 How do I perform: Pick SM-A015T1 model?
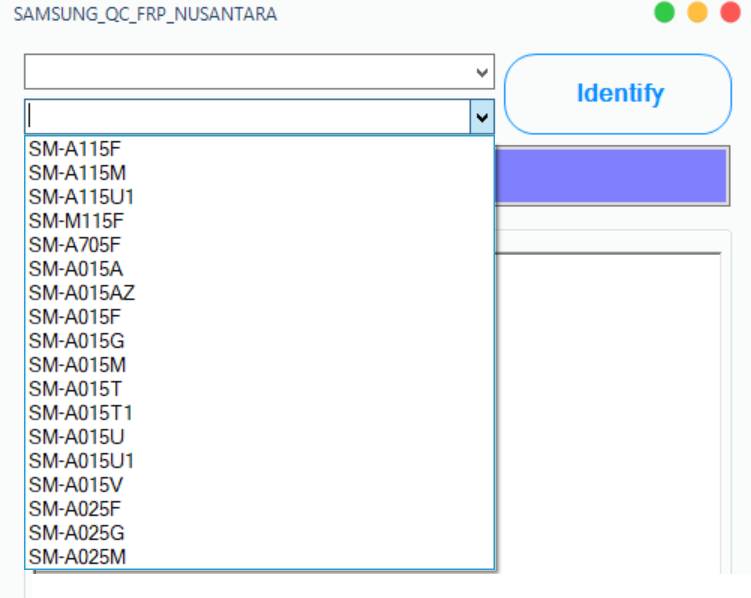point(259,413)
